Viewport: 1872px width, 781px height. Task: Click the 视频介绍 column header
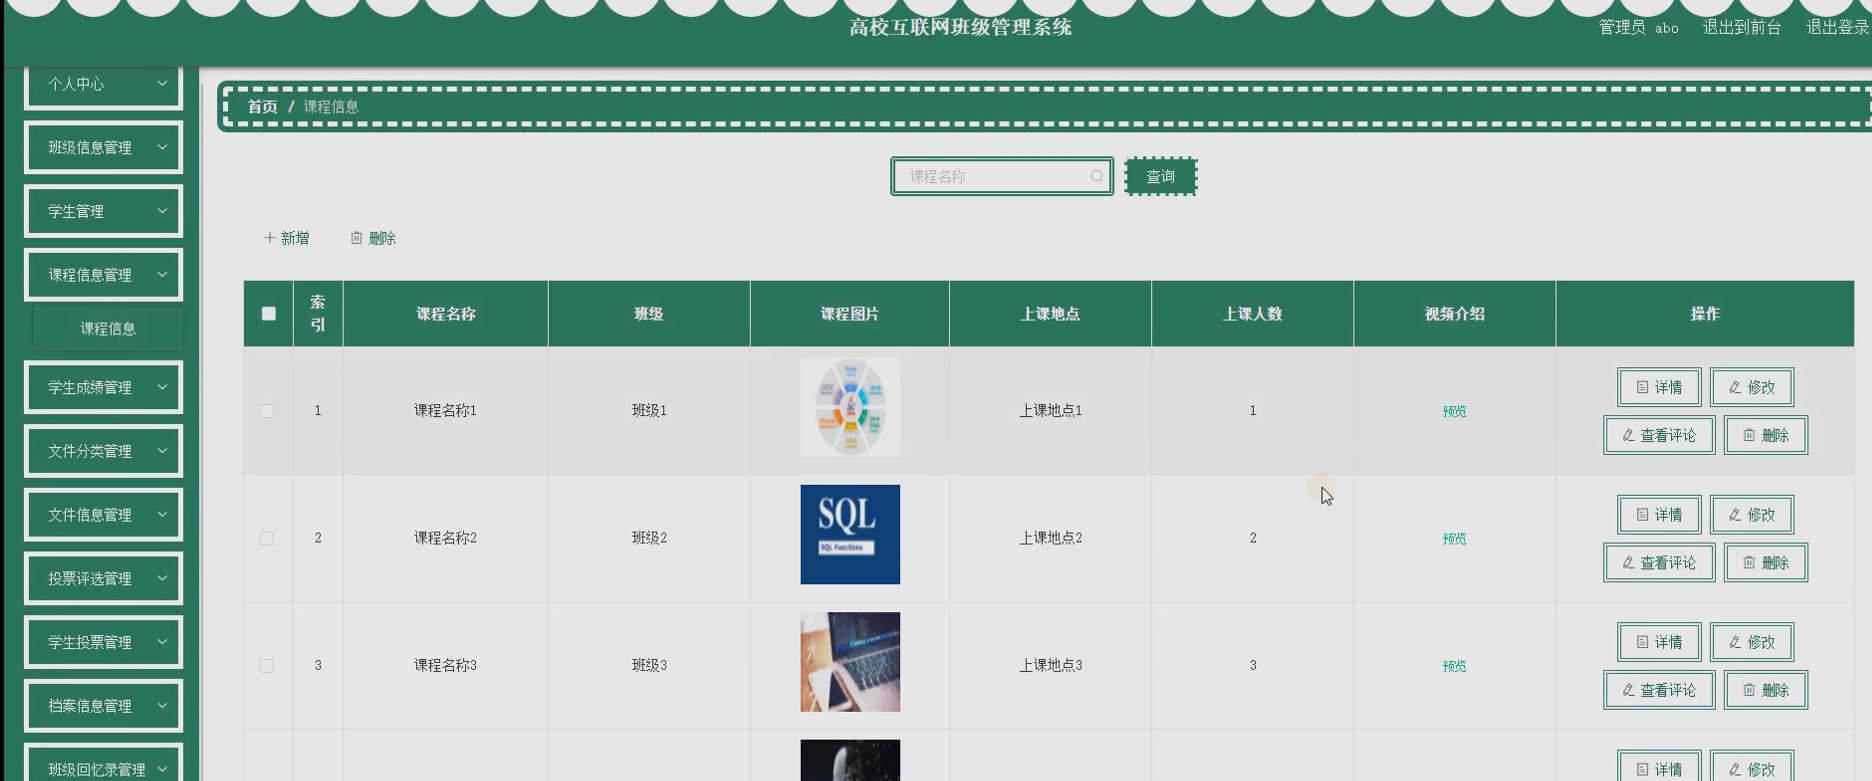pyautogui.click(x=1454, y=314)
